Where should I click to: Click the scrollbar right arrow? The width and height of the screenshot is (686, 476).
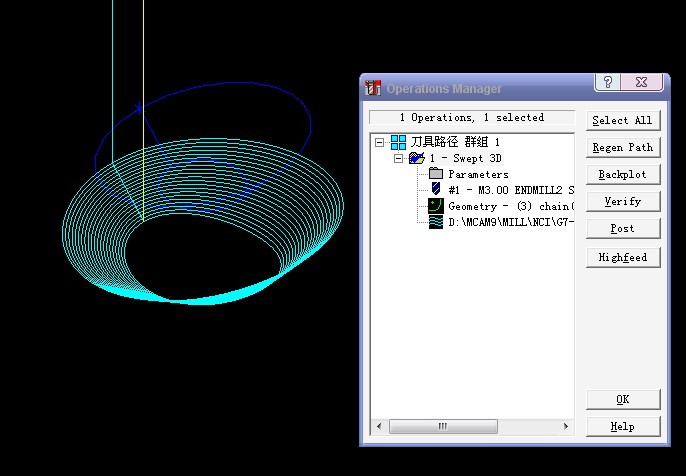coord(566,426)
